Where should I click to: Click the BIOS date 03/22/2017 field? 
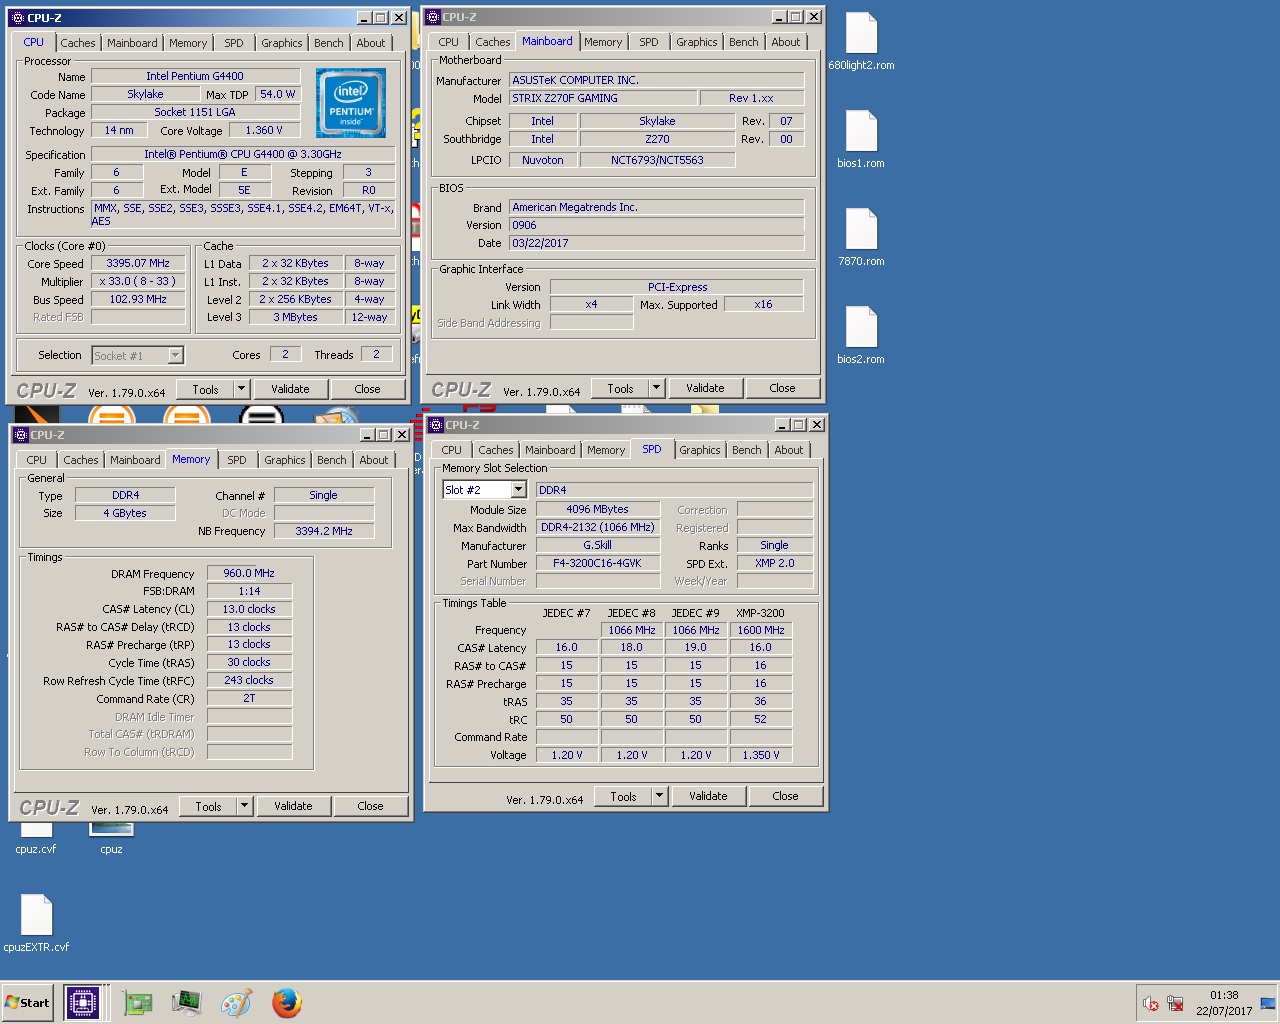(656, 243)
